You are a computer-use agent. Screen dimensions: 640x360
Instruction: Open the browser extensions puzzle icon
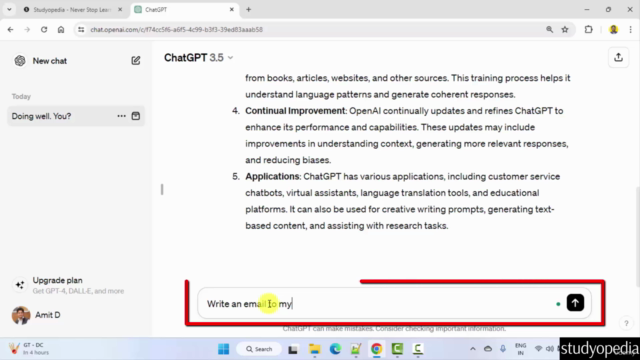tap(589, 29)
